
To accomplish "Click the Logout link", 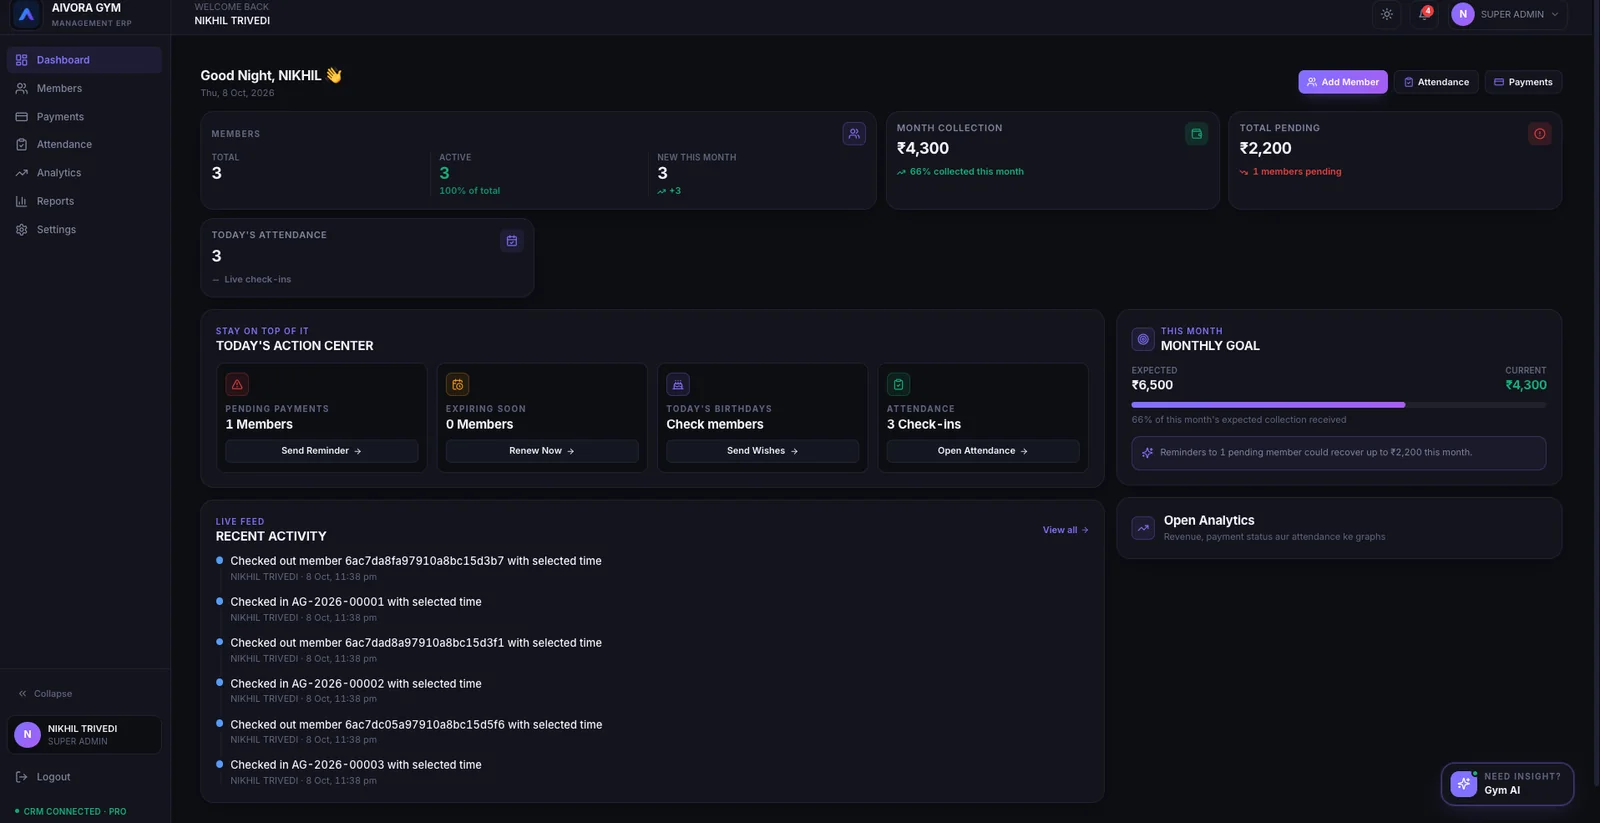I will coord(43,777).
